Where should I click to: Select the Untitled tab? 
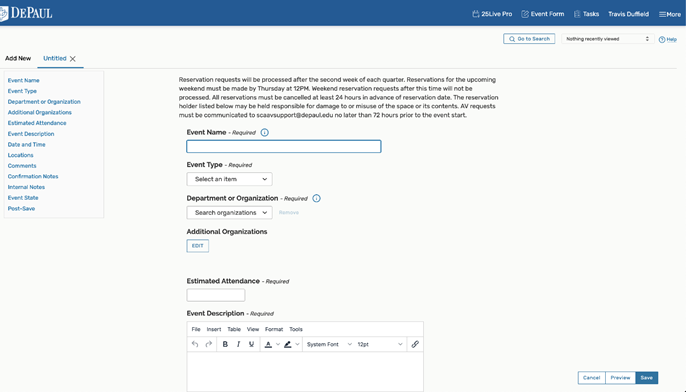(55, 58)
